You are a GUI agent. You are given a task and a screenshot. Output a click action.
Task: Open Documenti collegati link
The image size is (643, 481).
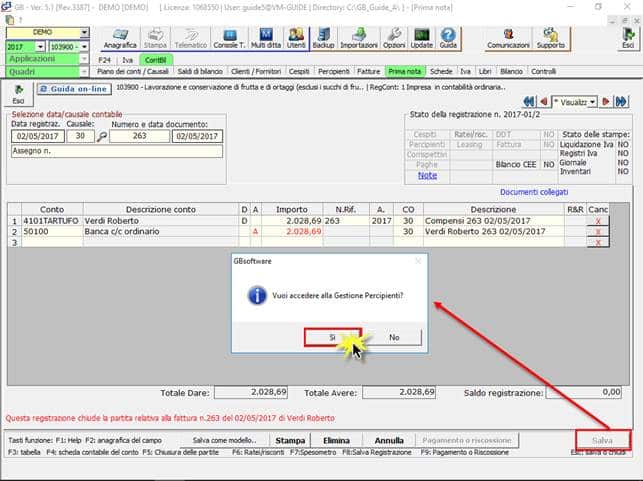click(534, 192)
